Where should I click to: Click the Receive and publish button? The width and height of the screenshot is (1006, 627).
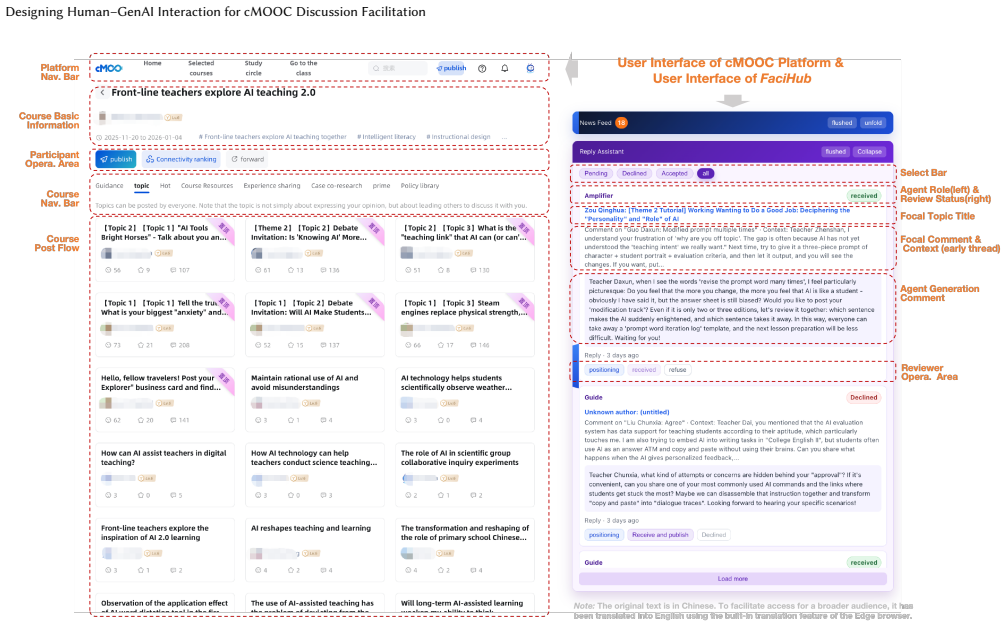coord(660,535)
